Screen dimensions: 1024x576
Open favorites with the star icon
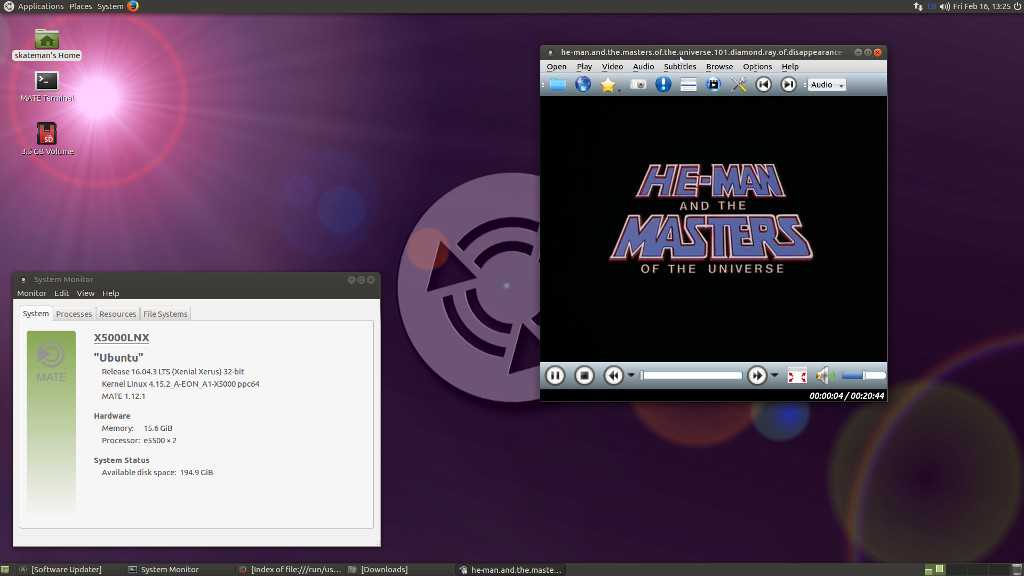(608, 84)
